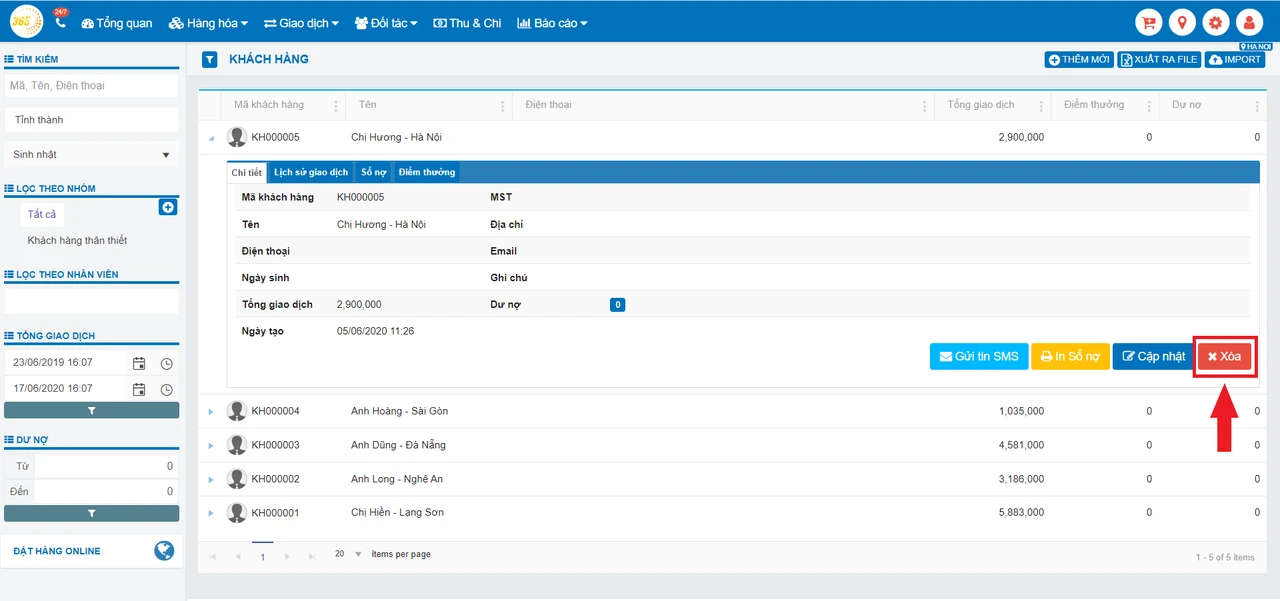Viewport: 1280px width, 601px height.
Task: Open time picker for 23/06/2019 date
Action: tap(167, 363)
